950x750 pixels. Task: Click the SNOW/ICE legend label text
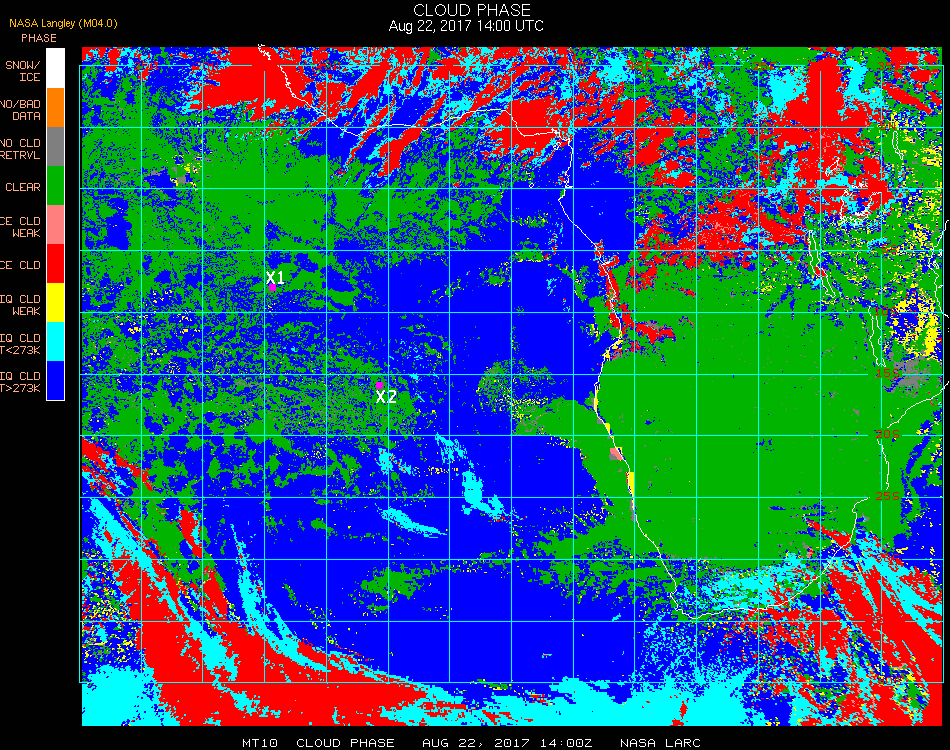click(22, 71)
